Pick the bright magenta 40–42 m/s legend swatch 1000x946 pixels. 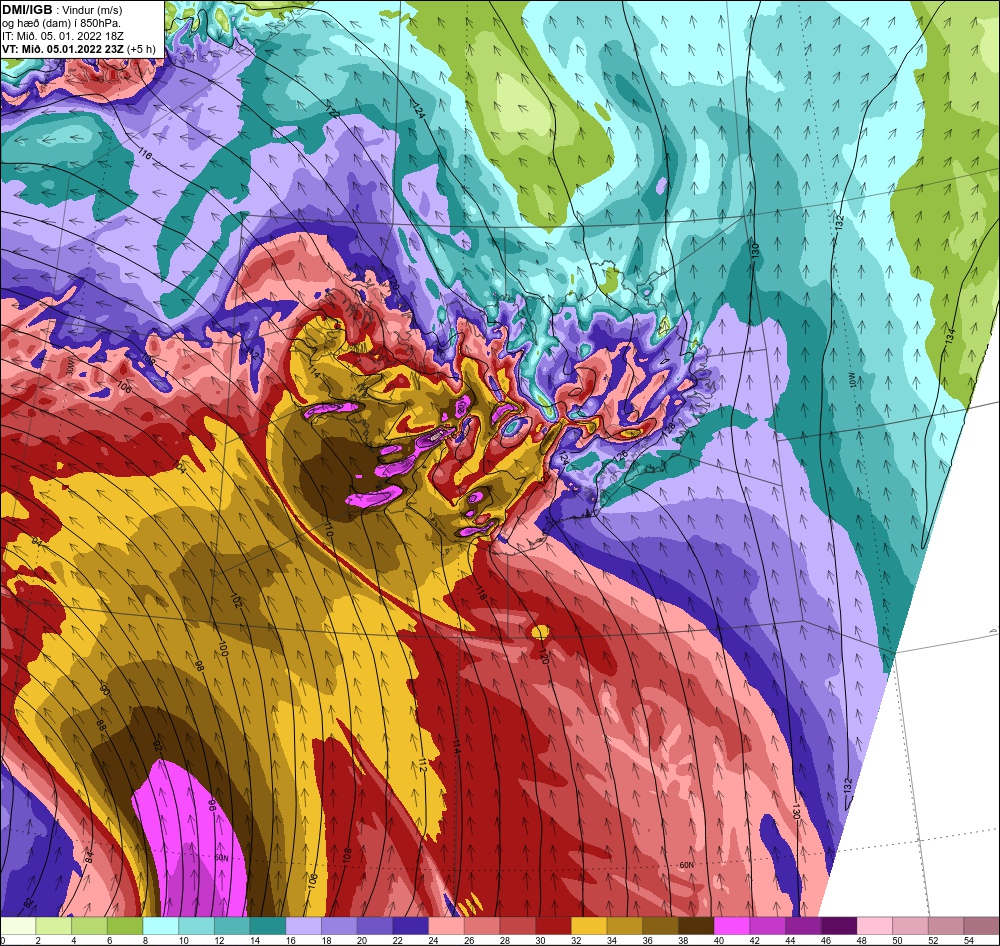click(x=732, y=926)
